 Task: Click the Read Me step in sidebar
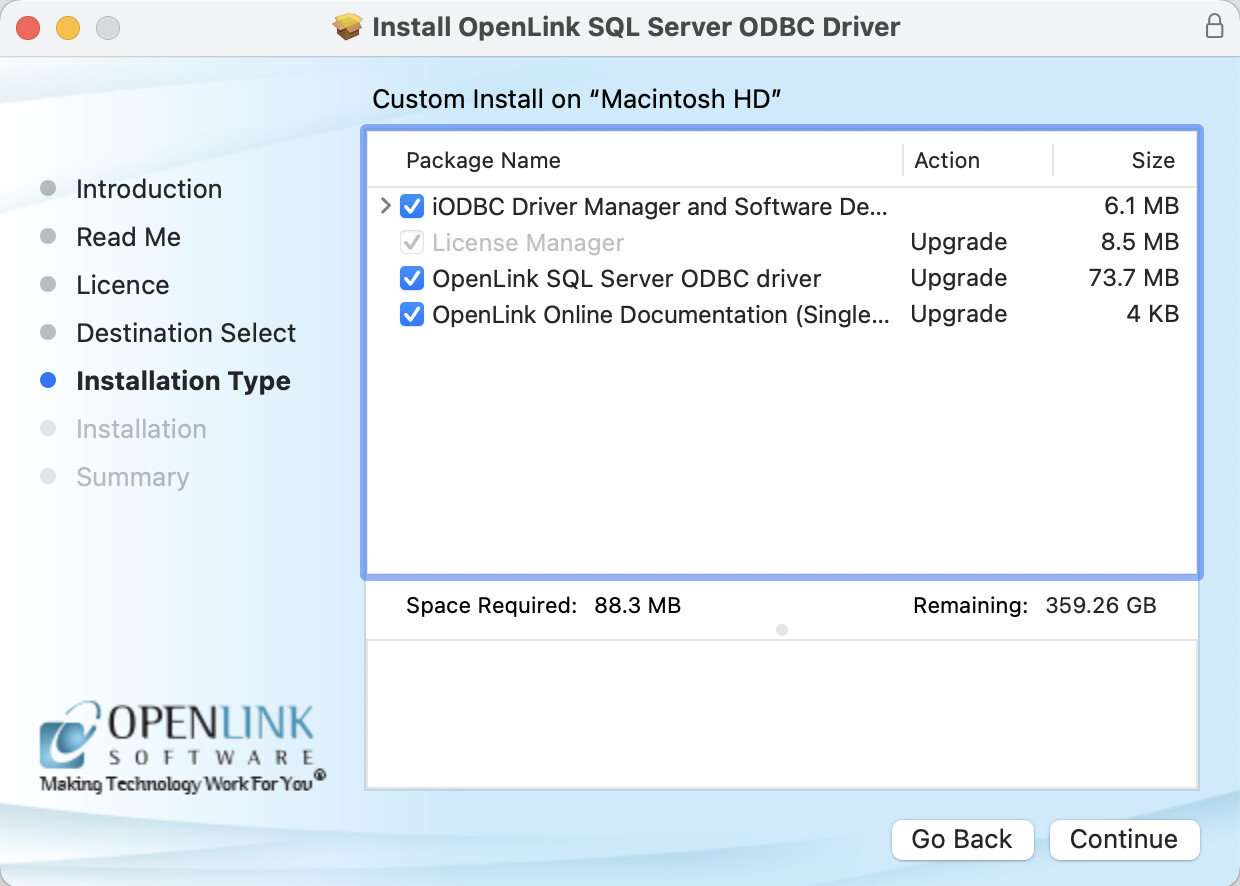[128, 237]
